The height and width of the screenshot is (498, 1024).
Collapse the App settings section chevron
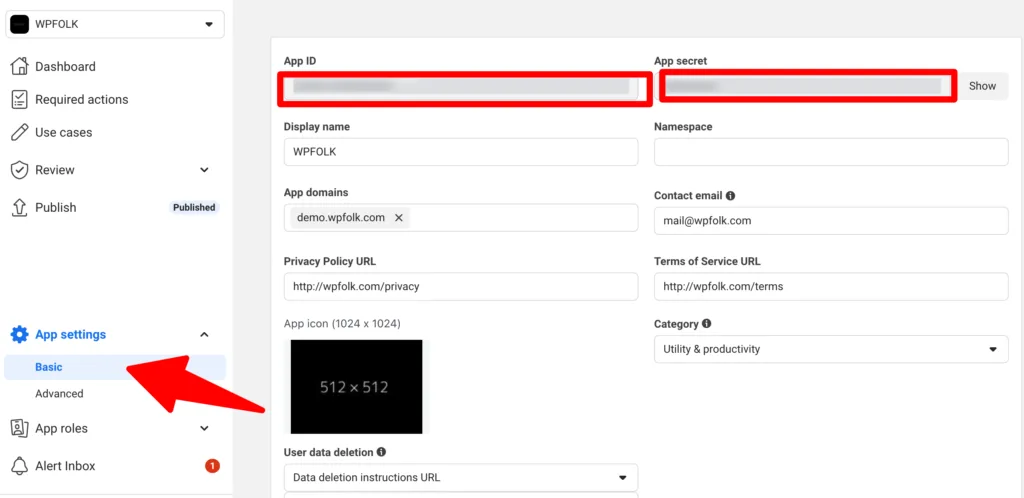coord(204,335)
